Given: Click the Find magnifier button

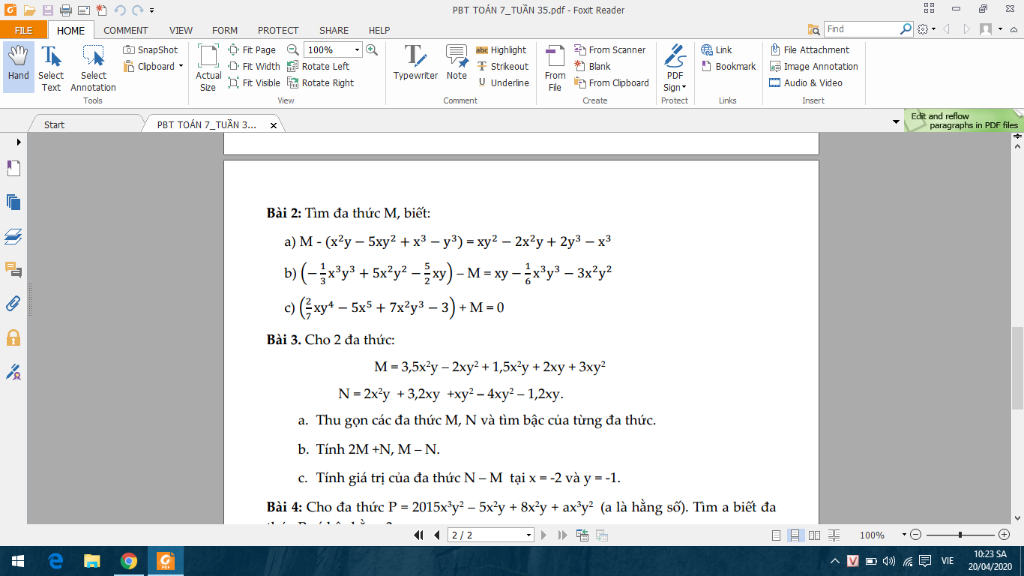Looking at the screenshot, I should point(906,29).
